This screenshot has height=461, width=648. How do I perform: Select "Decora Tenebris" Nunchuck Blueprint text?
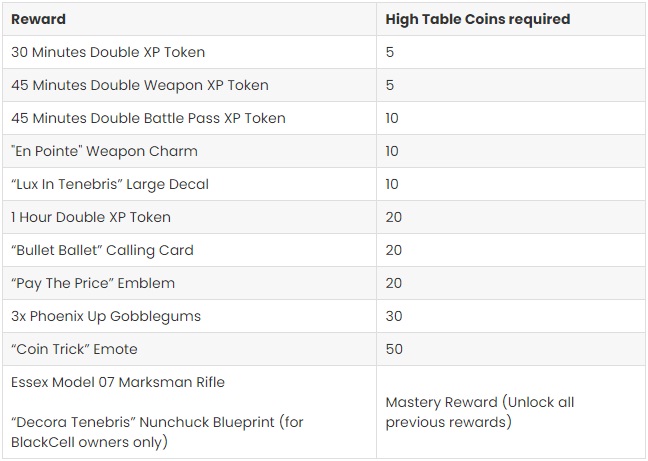click(157, 432)
